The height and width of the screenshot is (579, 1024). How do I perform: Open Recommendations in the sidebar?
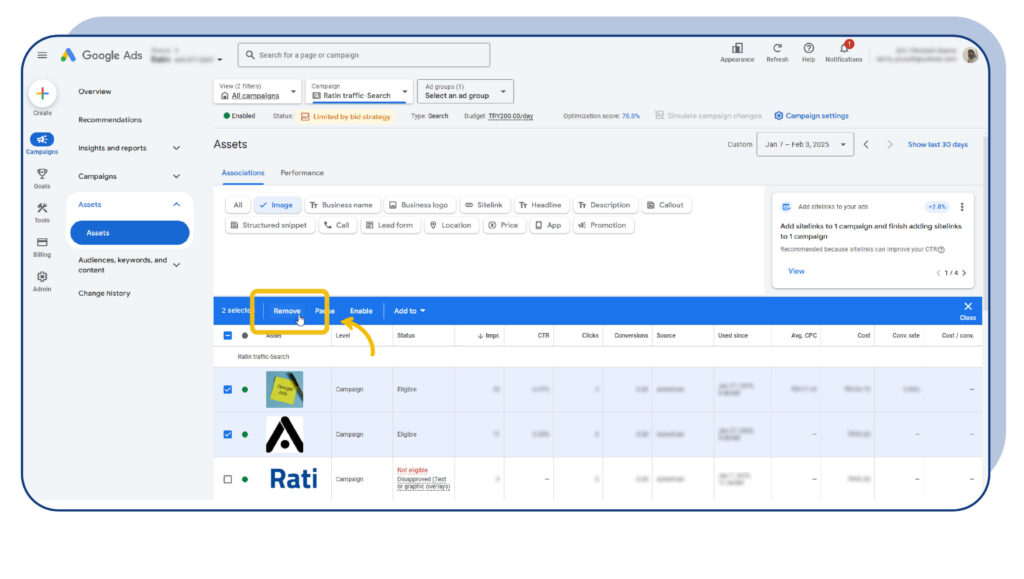[x=110, y=120]
